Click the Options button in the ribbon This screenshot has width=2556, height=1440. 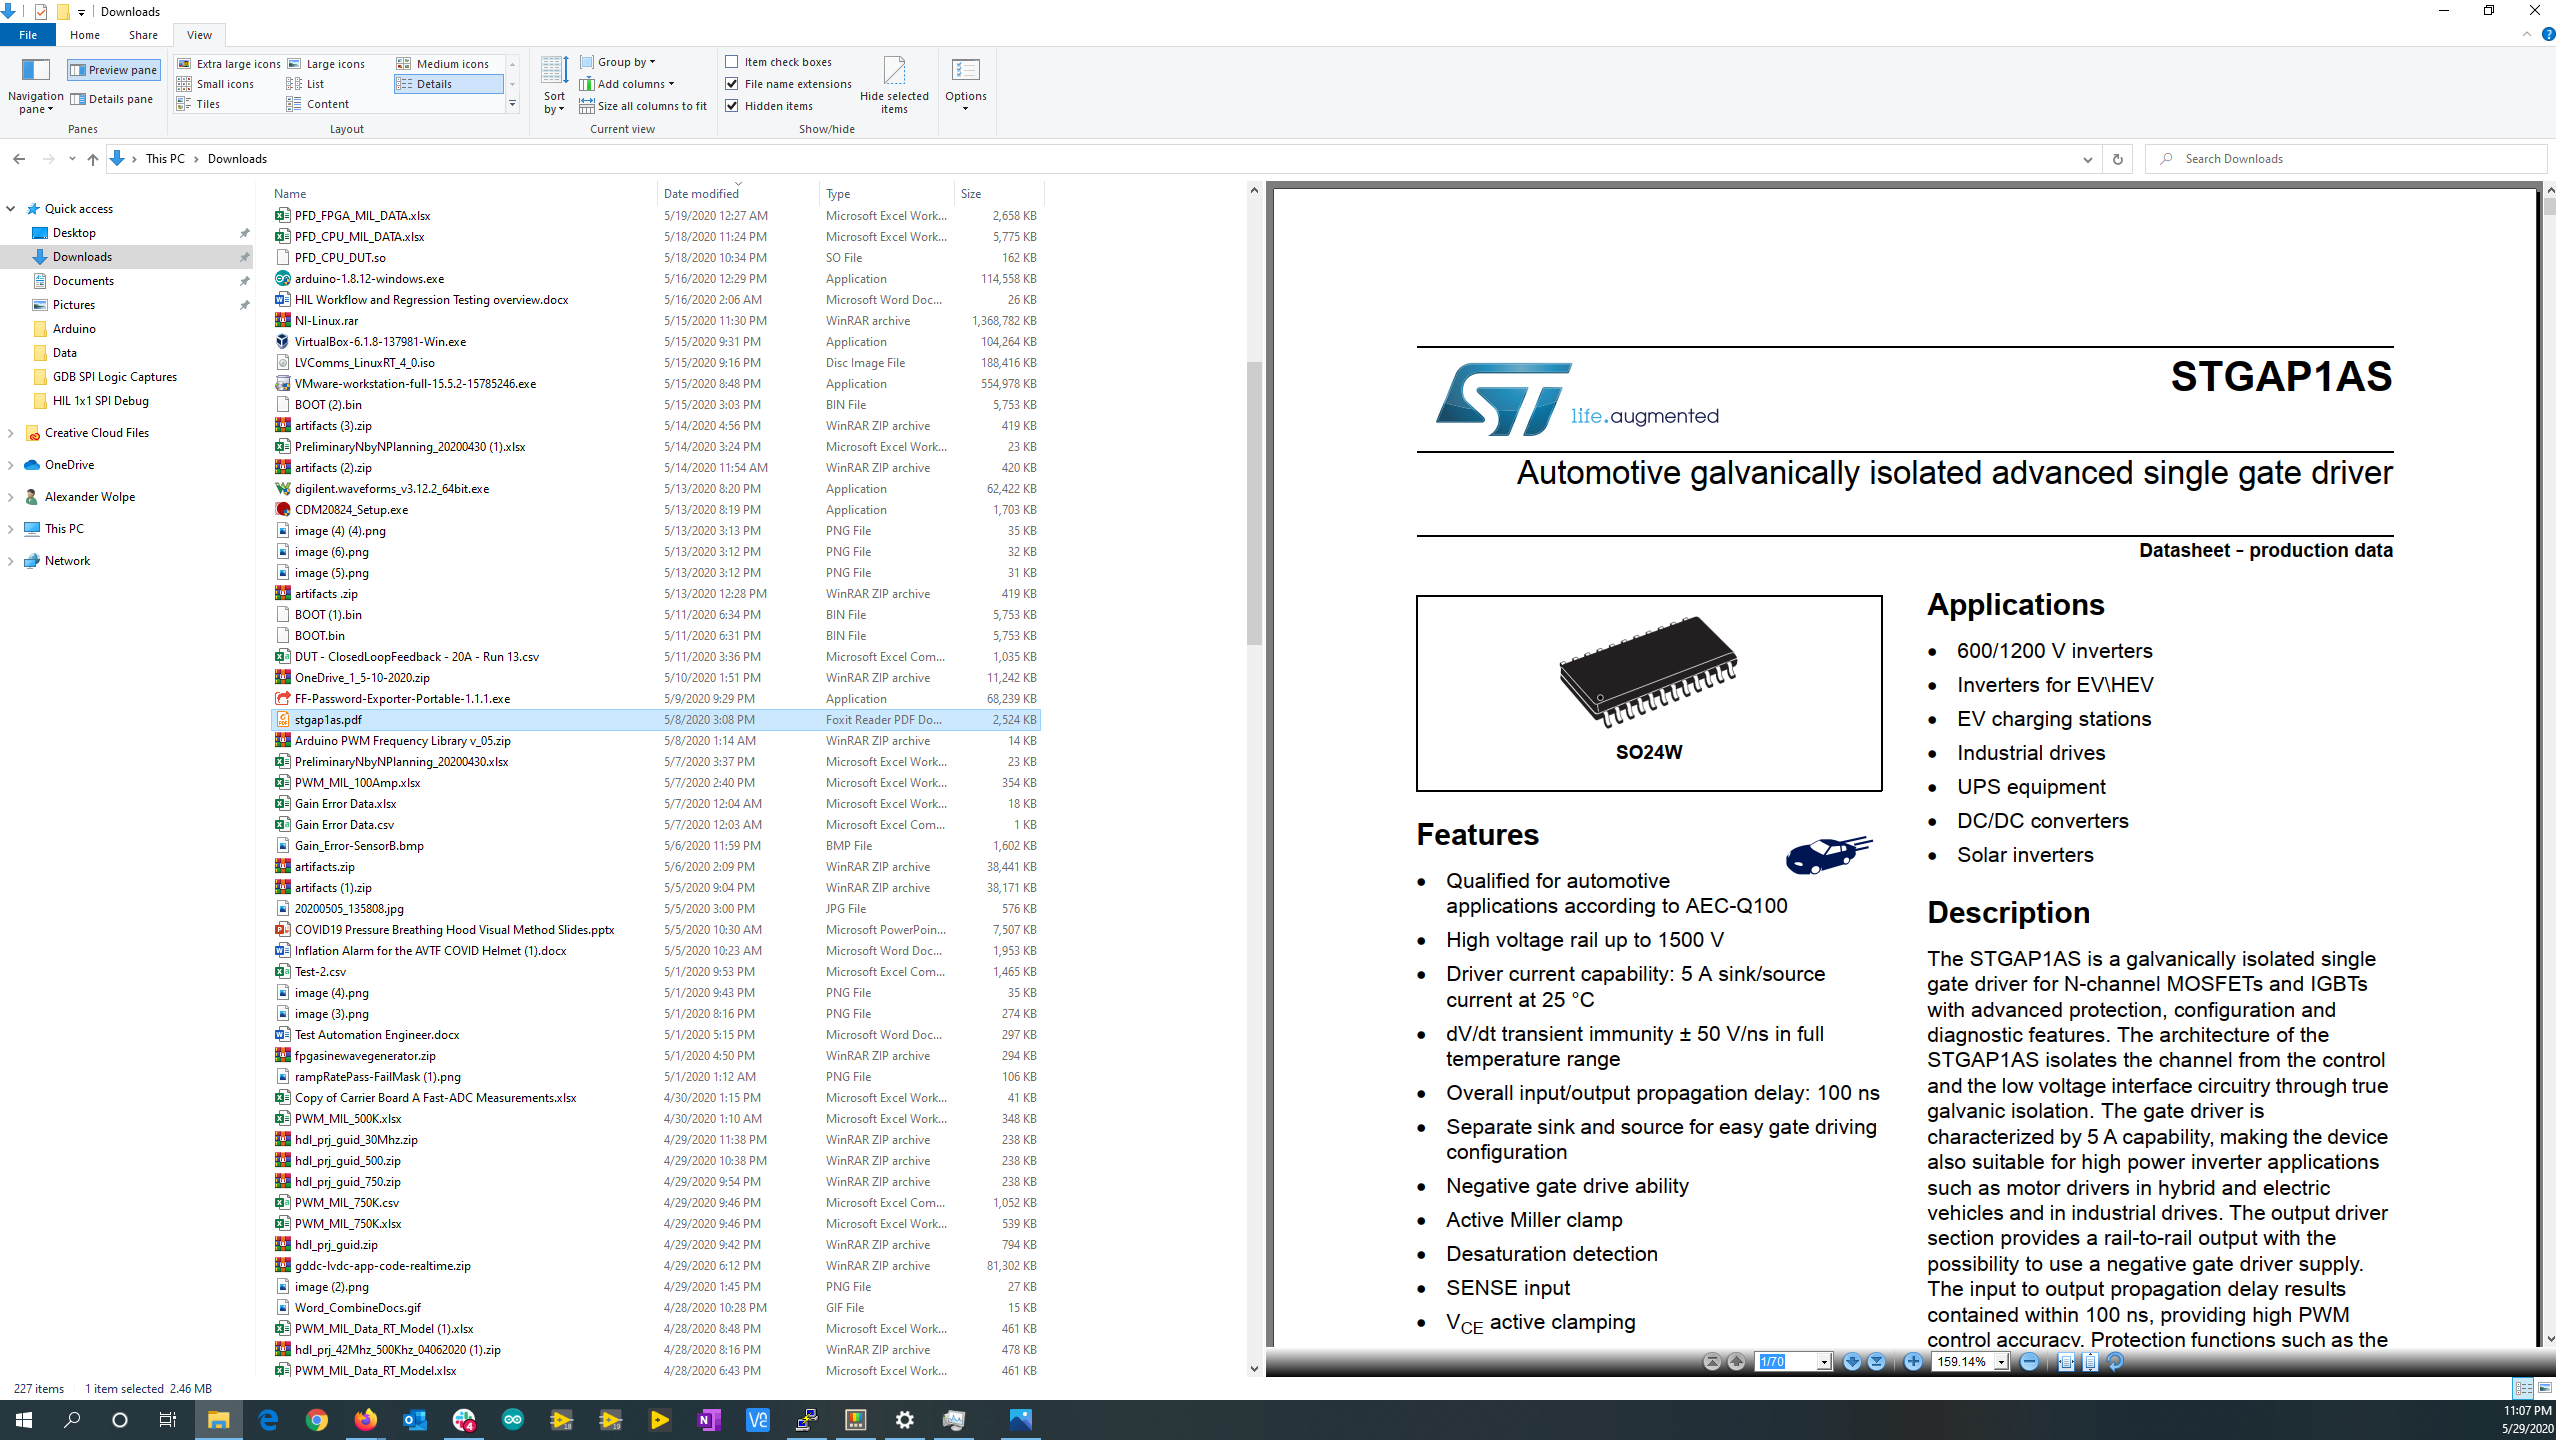tap(966, 83)
